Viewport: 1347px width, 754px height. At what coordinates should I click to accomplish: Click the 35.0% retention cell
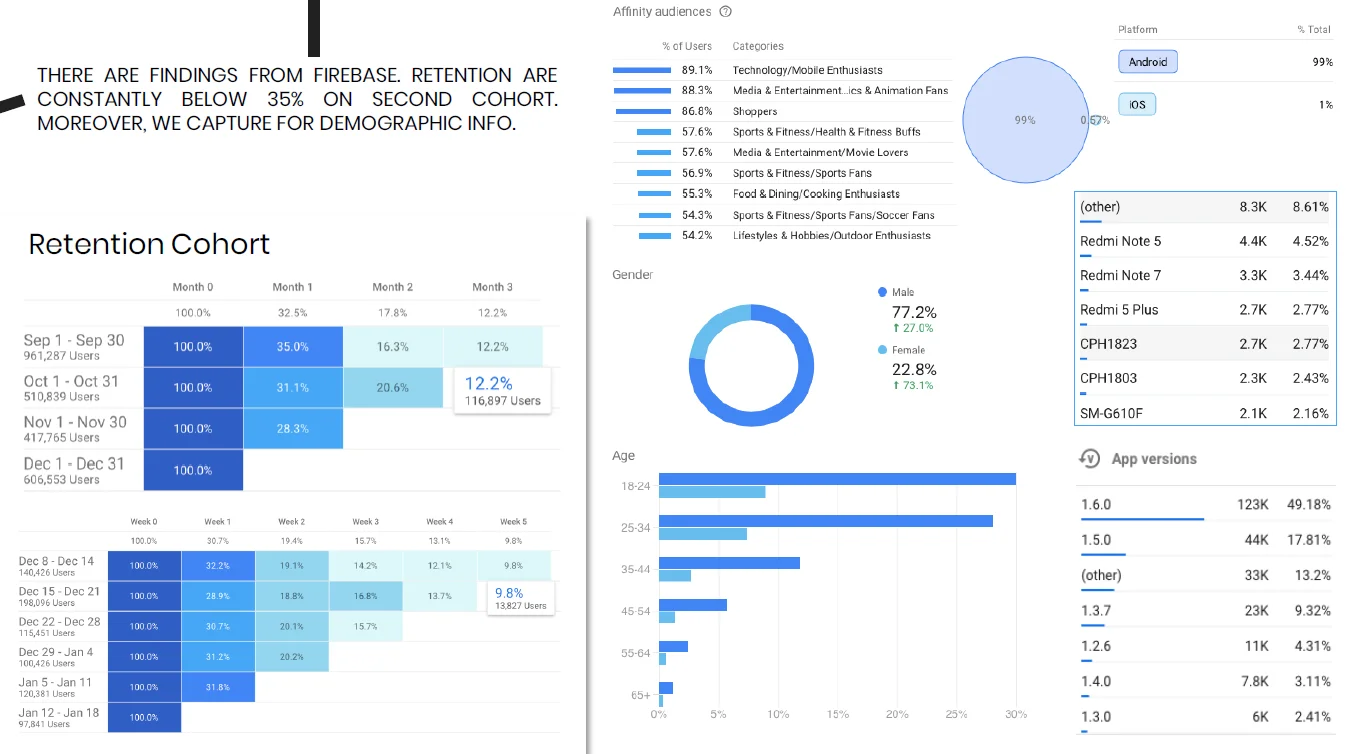tap(293, 347)
